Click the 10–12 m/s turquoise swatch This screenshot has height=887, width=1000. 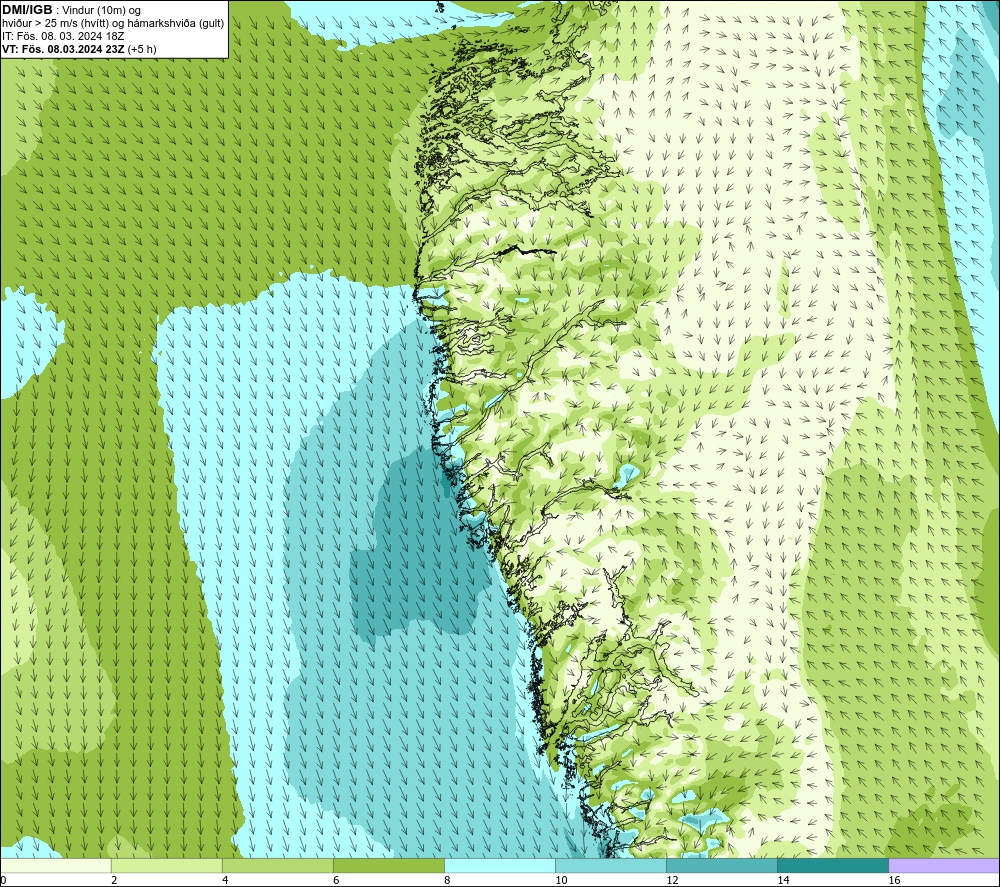pos(610,865)
